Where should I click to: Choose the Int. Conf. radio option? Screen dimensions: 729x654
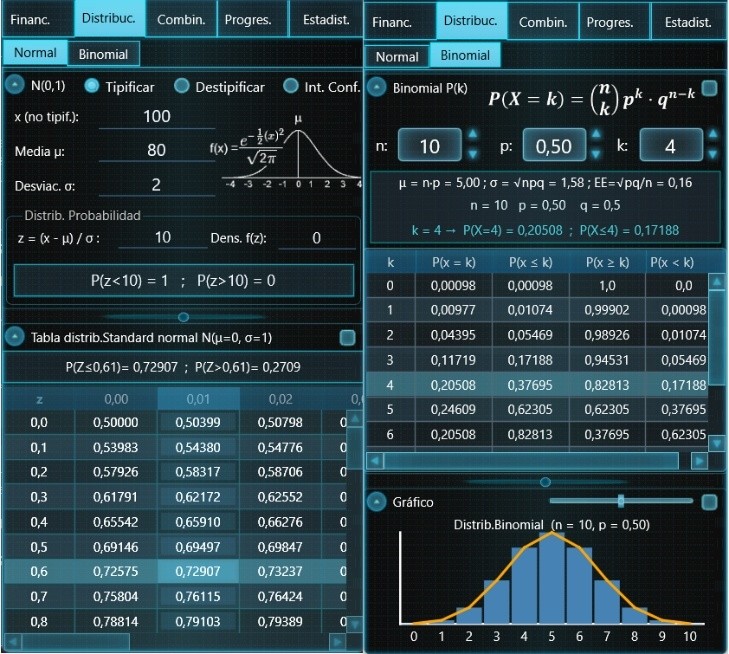point(291,86)
